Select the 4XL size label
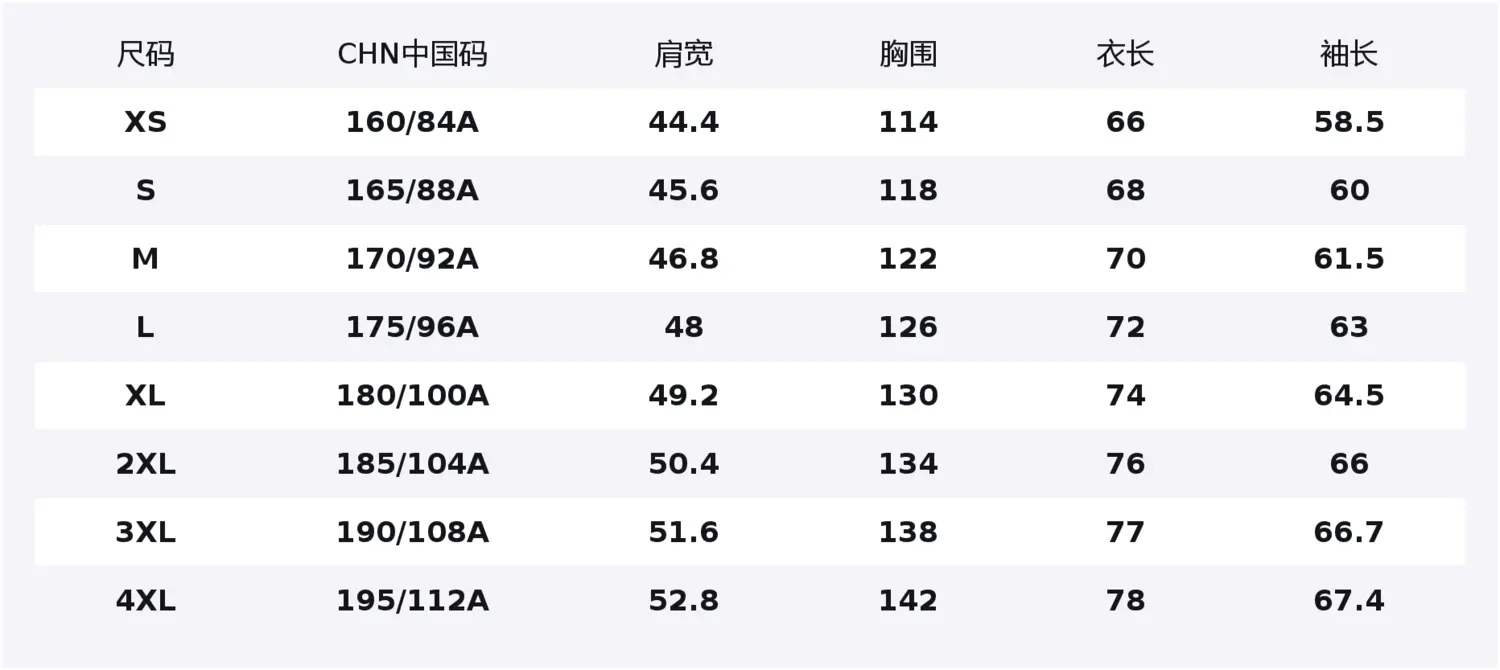 [x=146, y=601]
